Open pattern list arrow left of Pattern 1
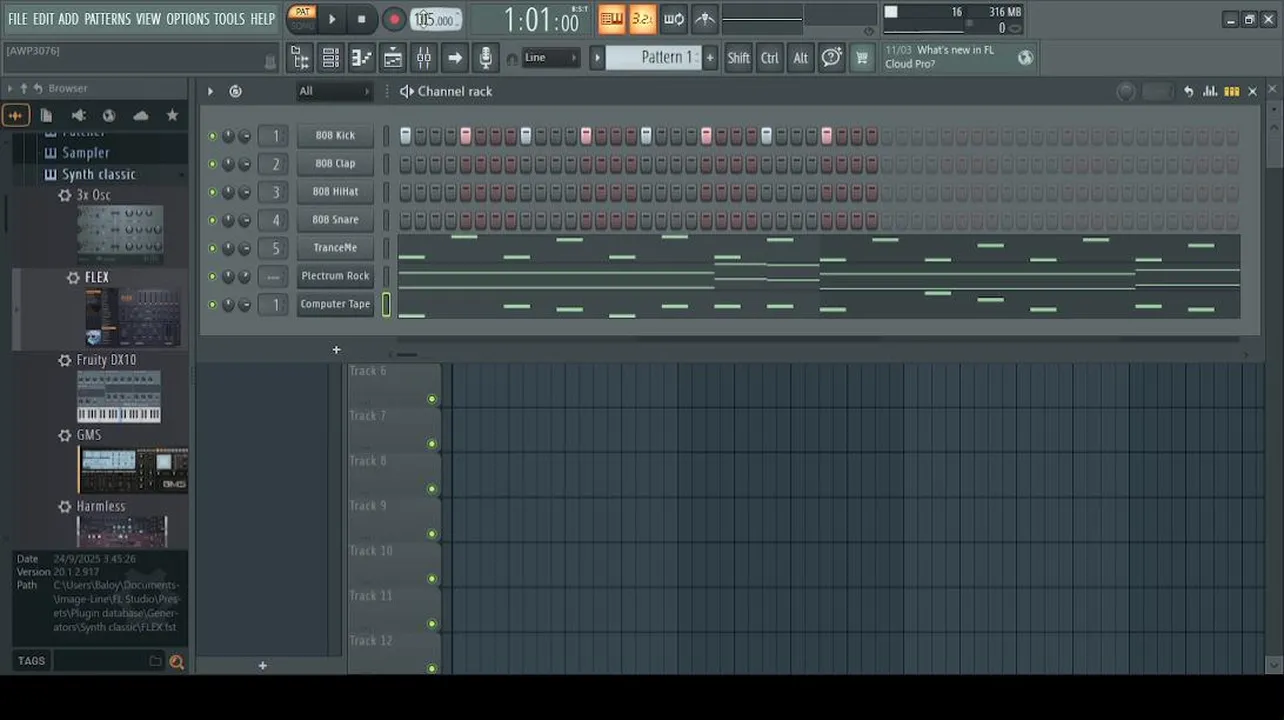Image resolution: width=1284 pixels, height=720 pixels. 597,58
